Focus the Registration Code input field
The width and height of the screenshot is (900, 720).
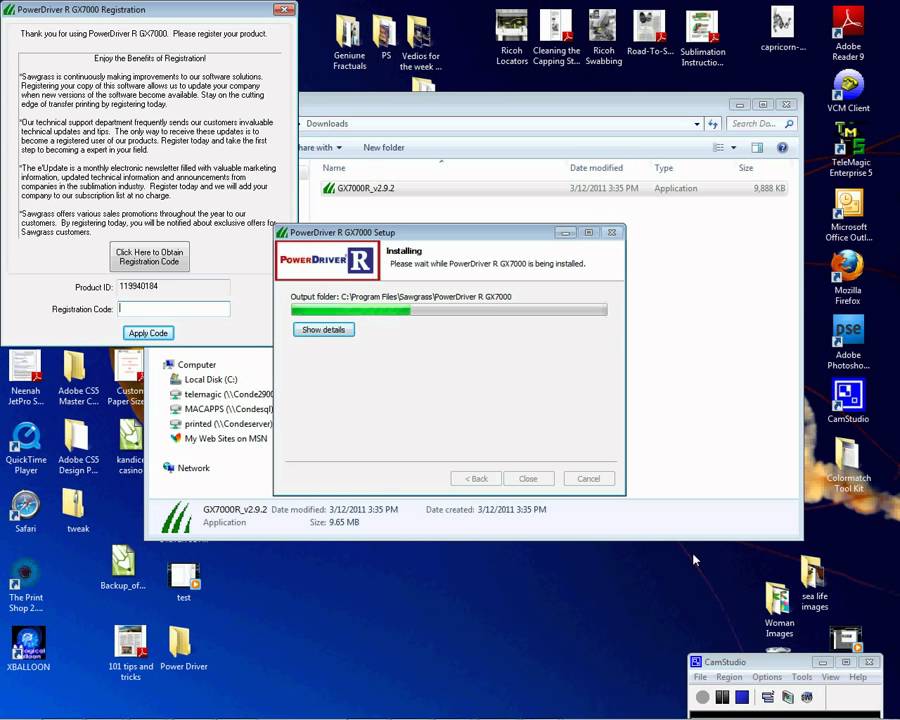click(174, 309)
